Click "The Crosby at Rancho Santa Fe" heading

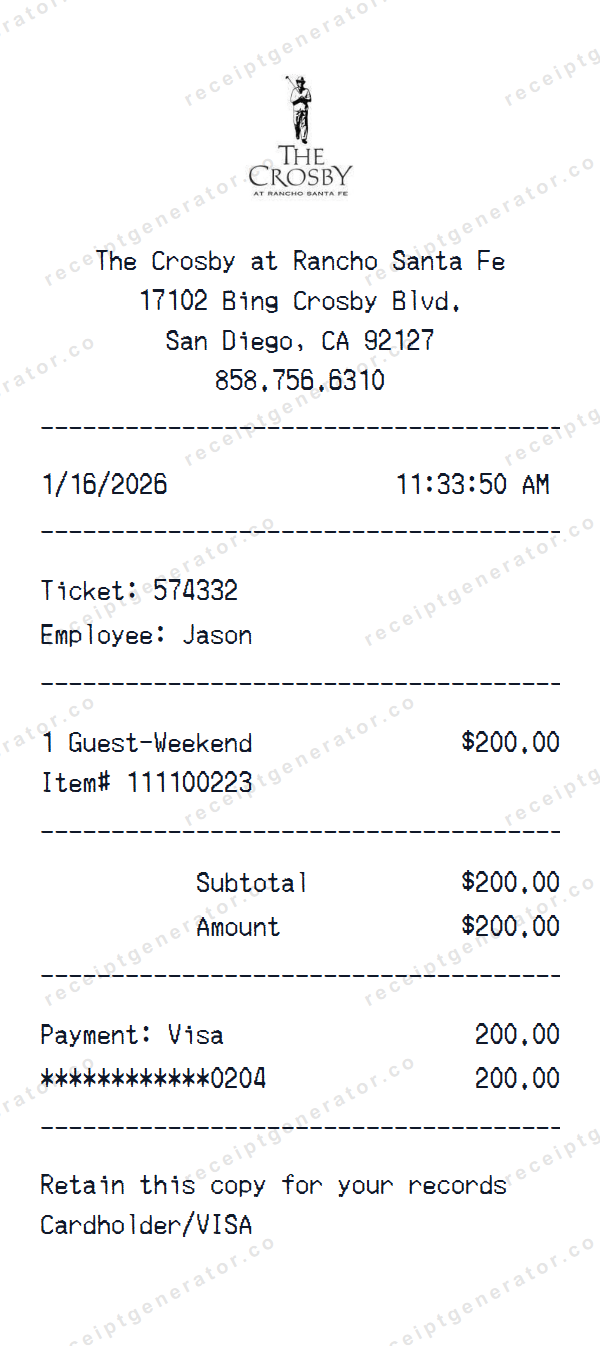point(300,262)
